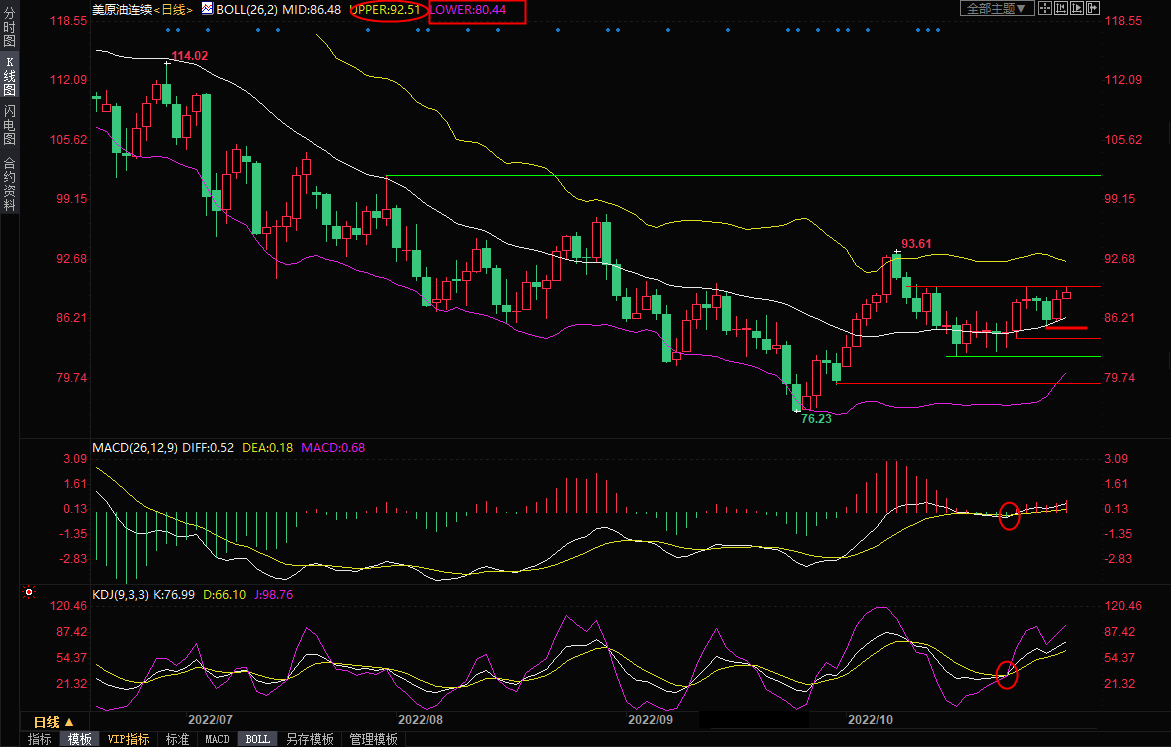Open the 全部主题 dropdown
The height and width of the screenshot is (747, 1171).
[997, 8]
